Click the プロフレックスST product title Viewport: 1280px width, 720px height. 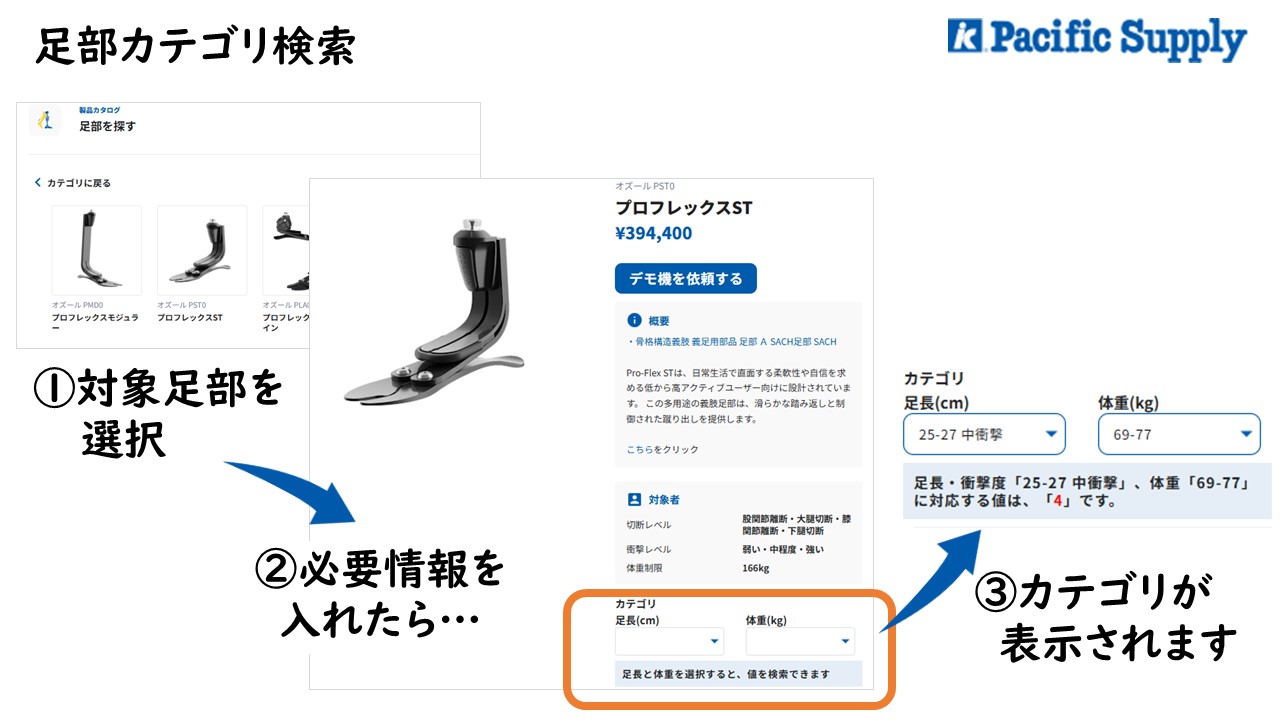(x=683, y=208)
